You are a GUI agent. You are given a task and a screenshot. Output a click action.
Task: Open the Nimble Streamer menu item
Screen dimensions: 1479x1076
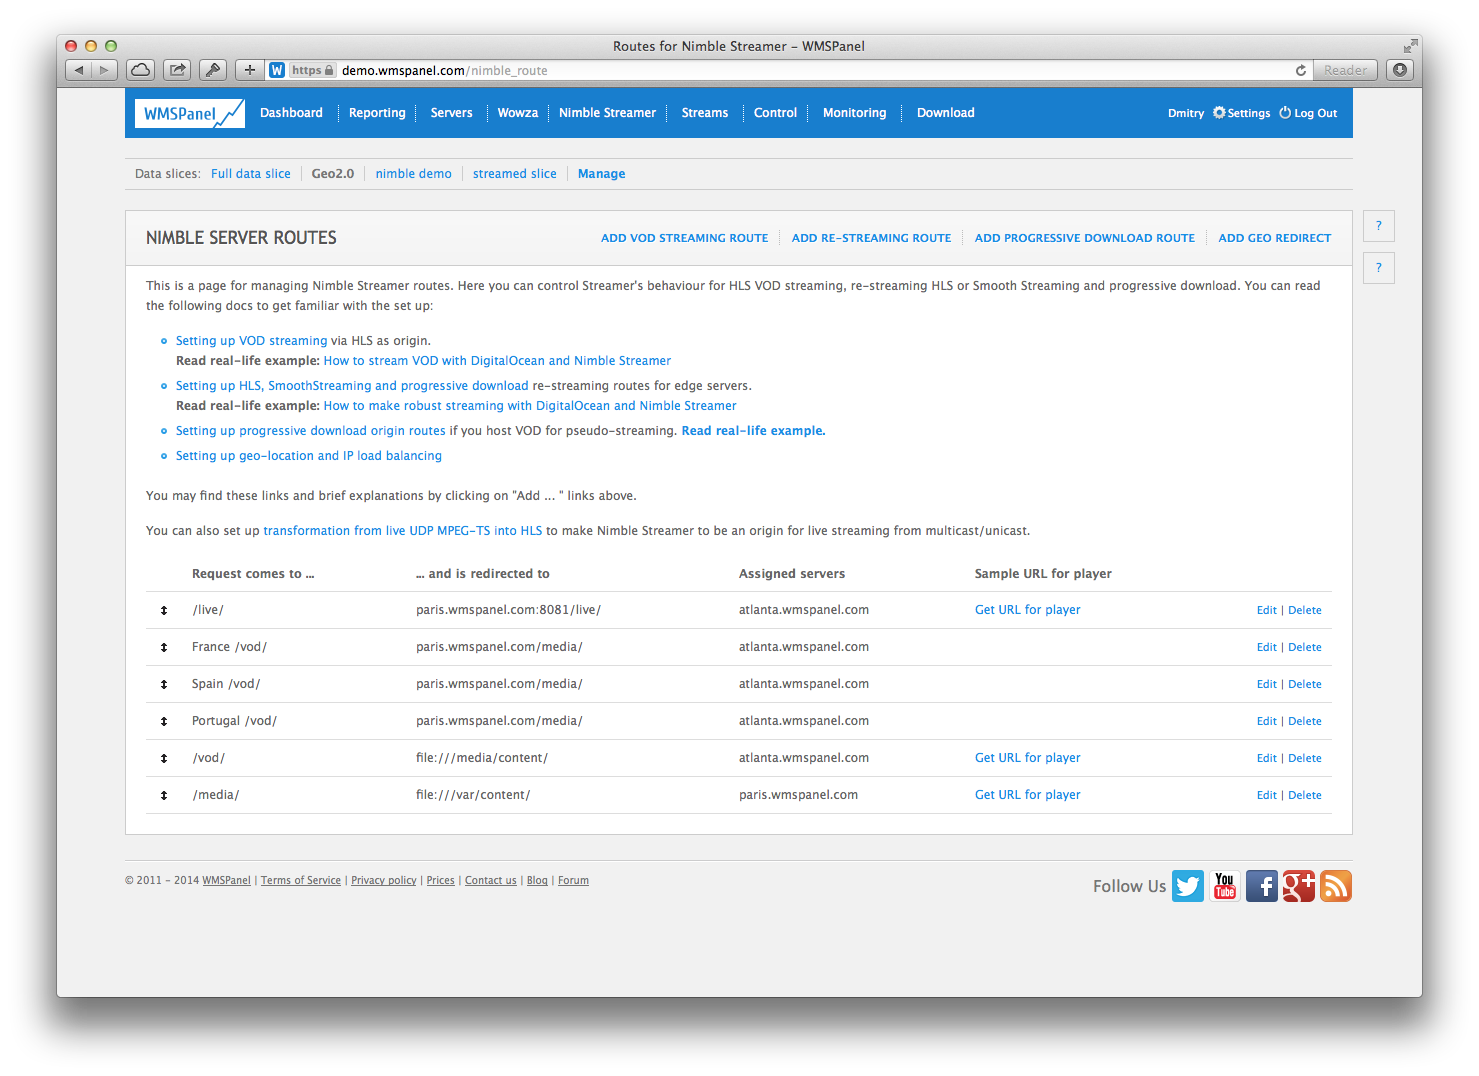607,112
